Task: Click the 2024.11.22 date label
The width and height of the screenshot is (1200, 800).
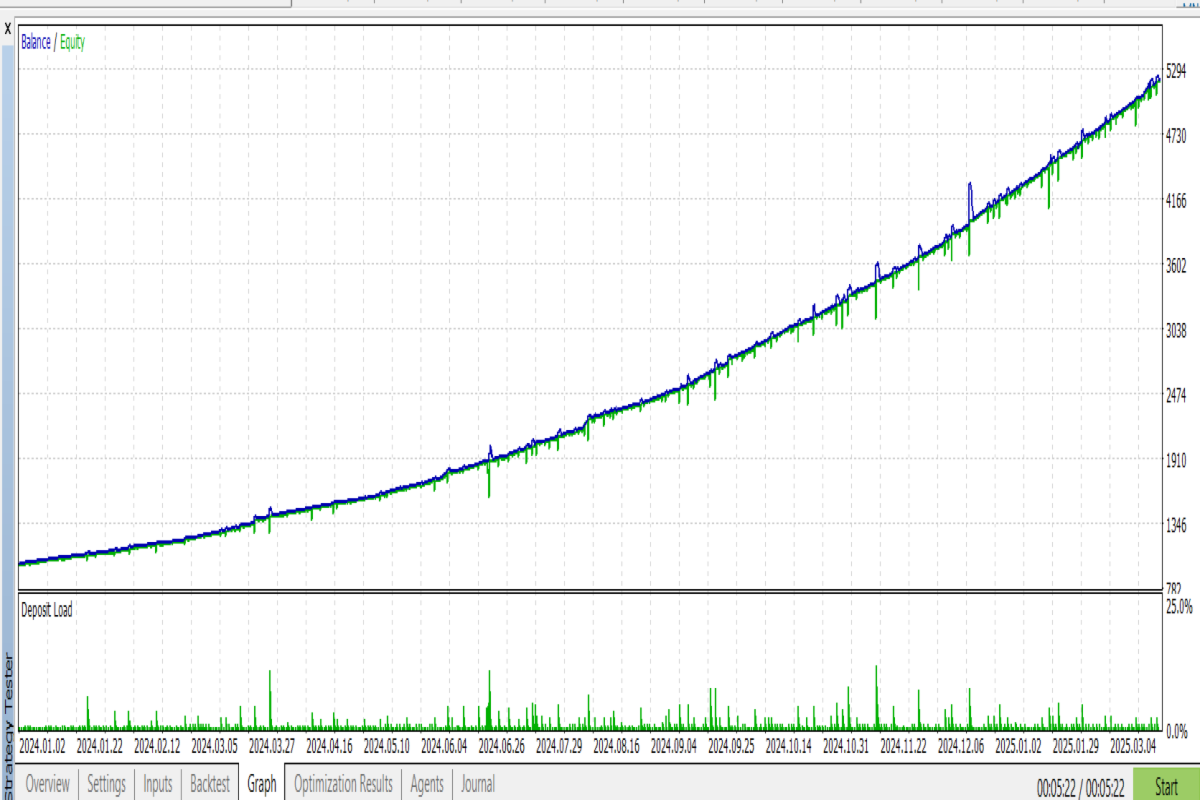Action: tap(903, 745)
